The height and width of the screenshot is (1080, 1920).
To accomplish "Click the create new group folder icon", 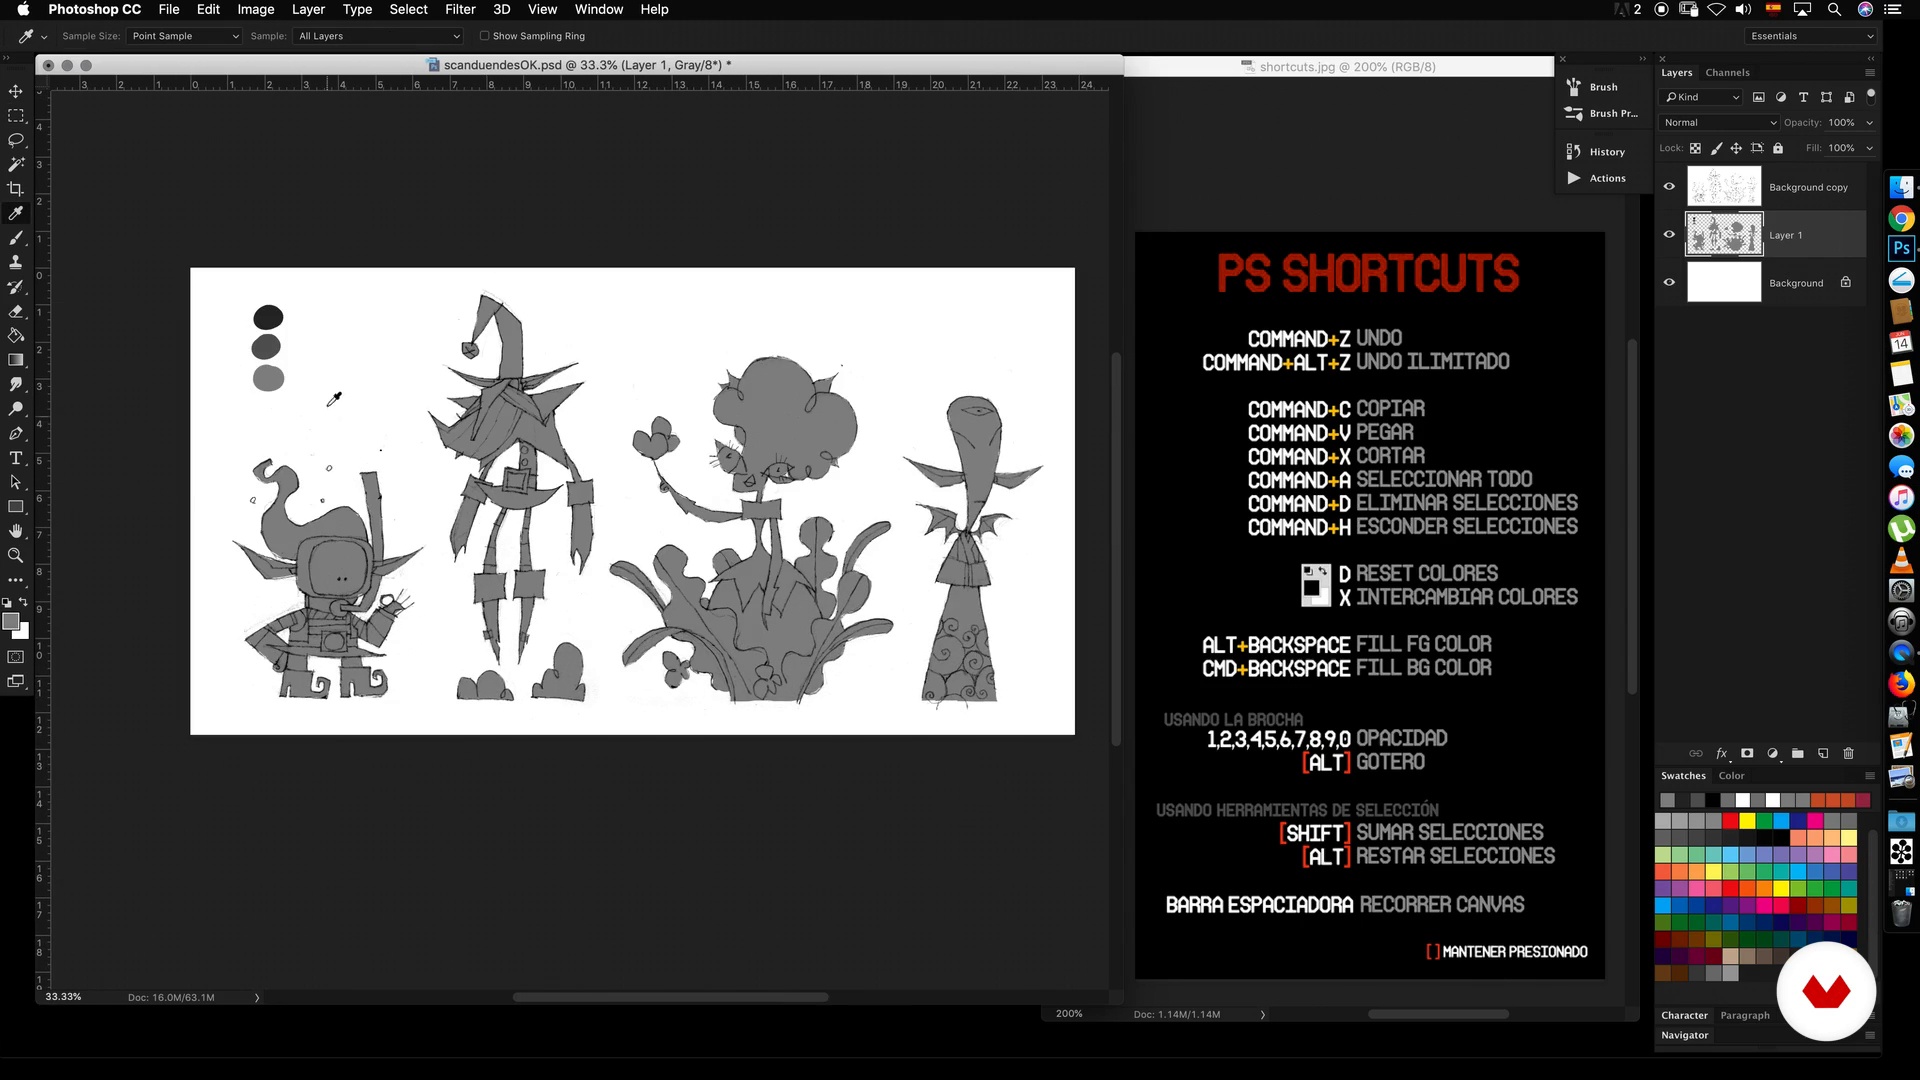I will click(x=1797, y=753).
